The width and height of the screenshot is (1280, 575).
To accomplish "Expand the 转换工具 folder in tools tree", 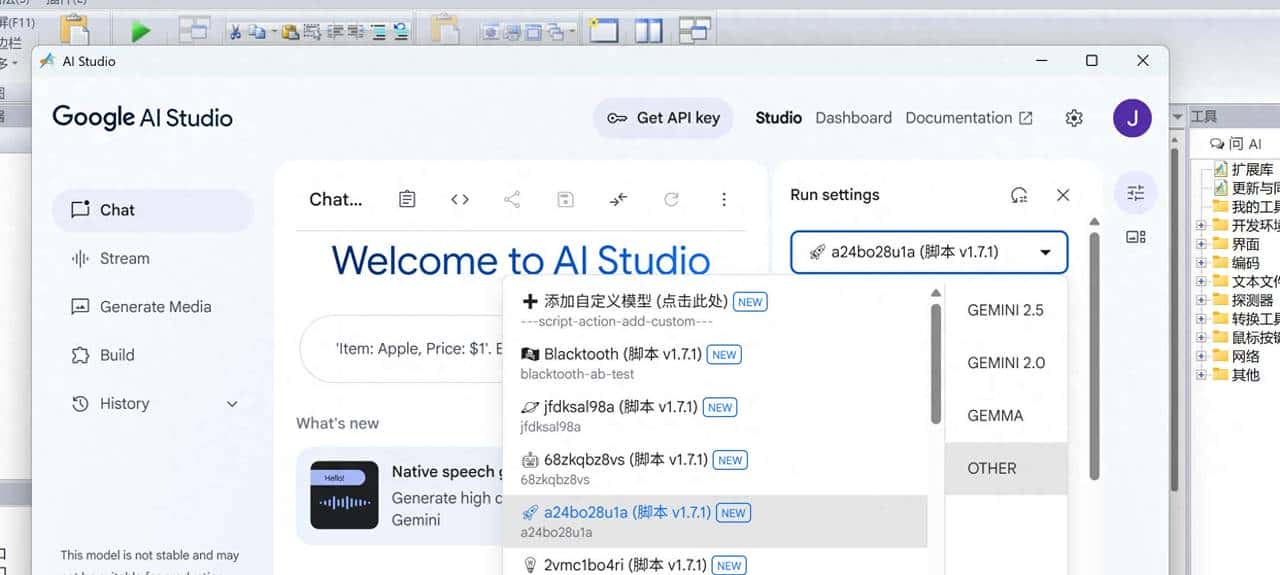I will [x=1201, y=319].
